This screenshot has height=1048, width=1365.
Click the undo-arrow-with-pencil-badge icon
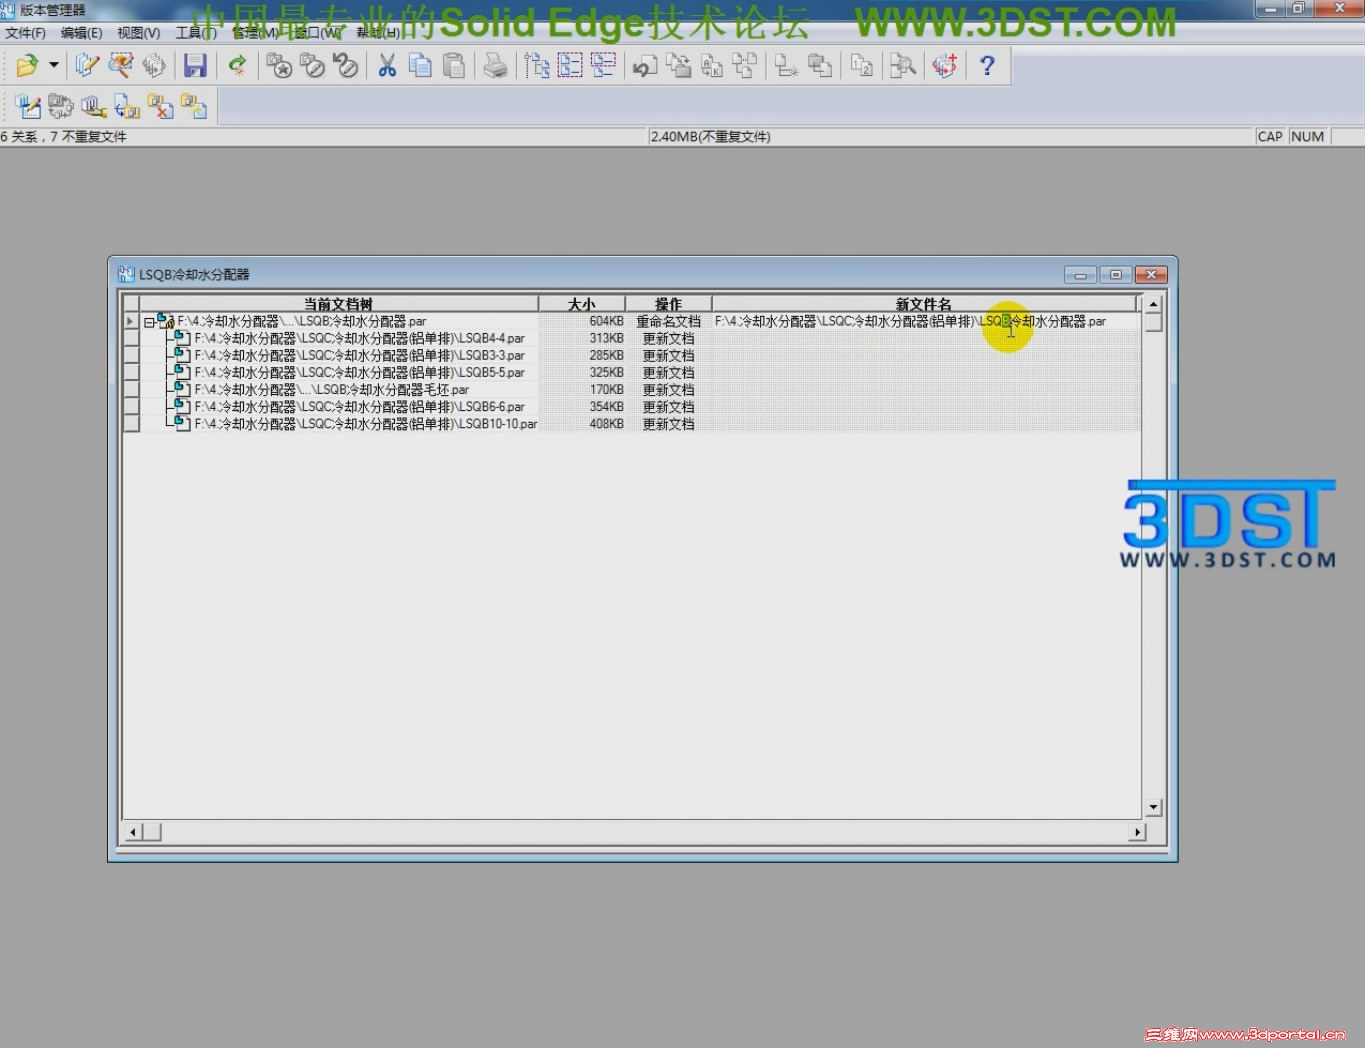[x=346, y=66]
